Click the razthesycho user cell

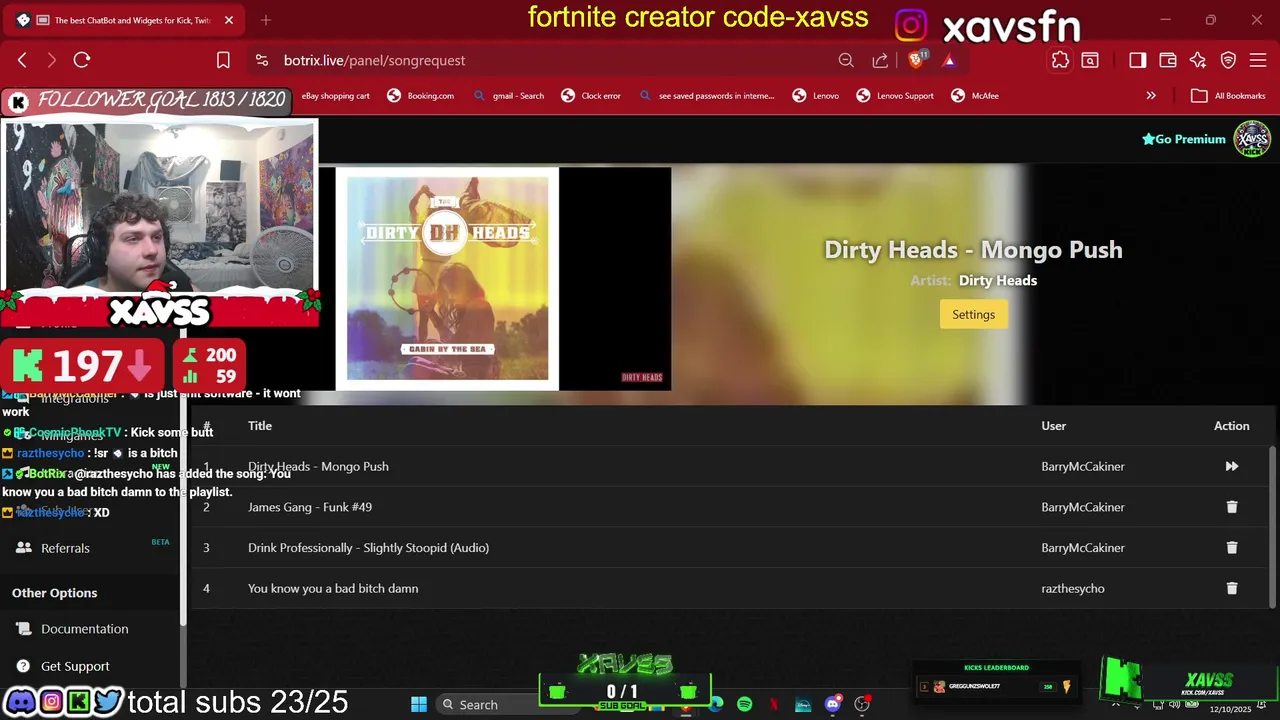(1073, 589)
